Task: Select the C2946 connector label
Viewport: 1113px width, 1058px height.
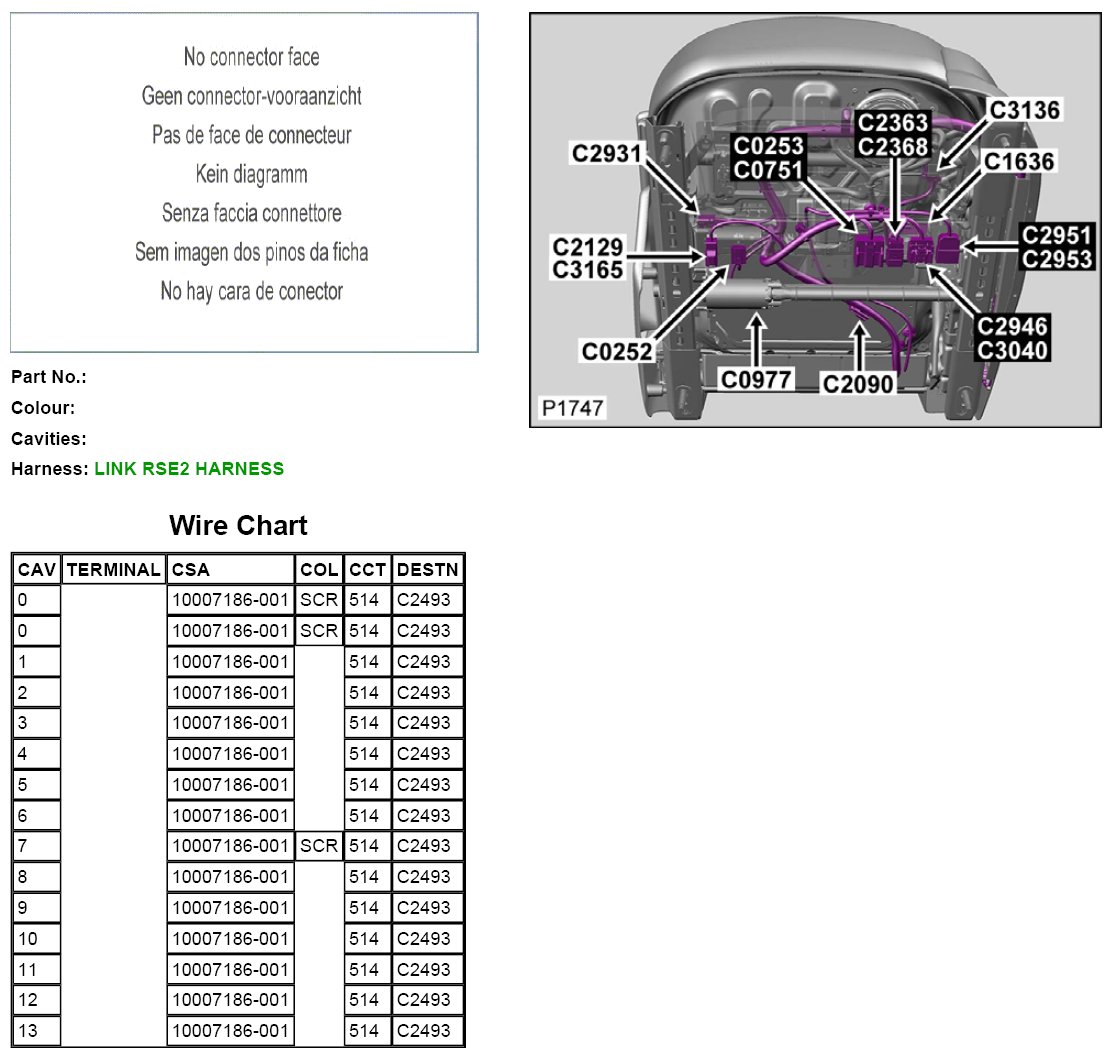Action: click(x=1012, y=326)
